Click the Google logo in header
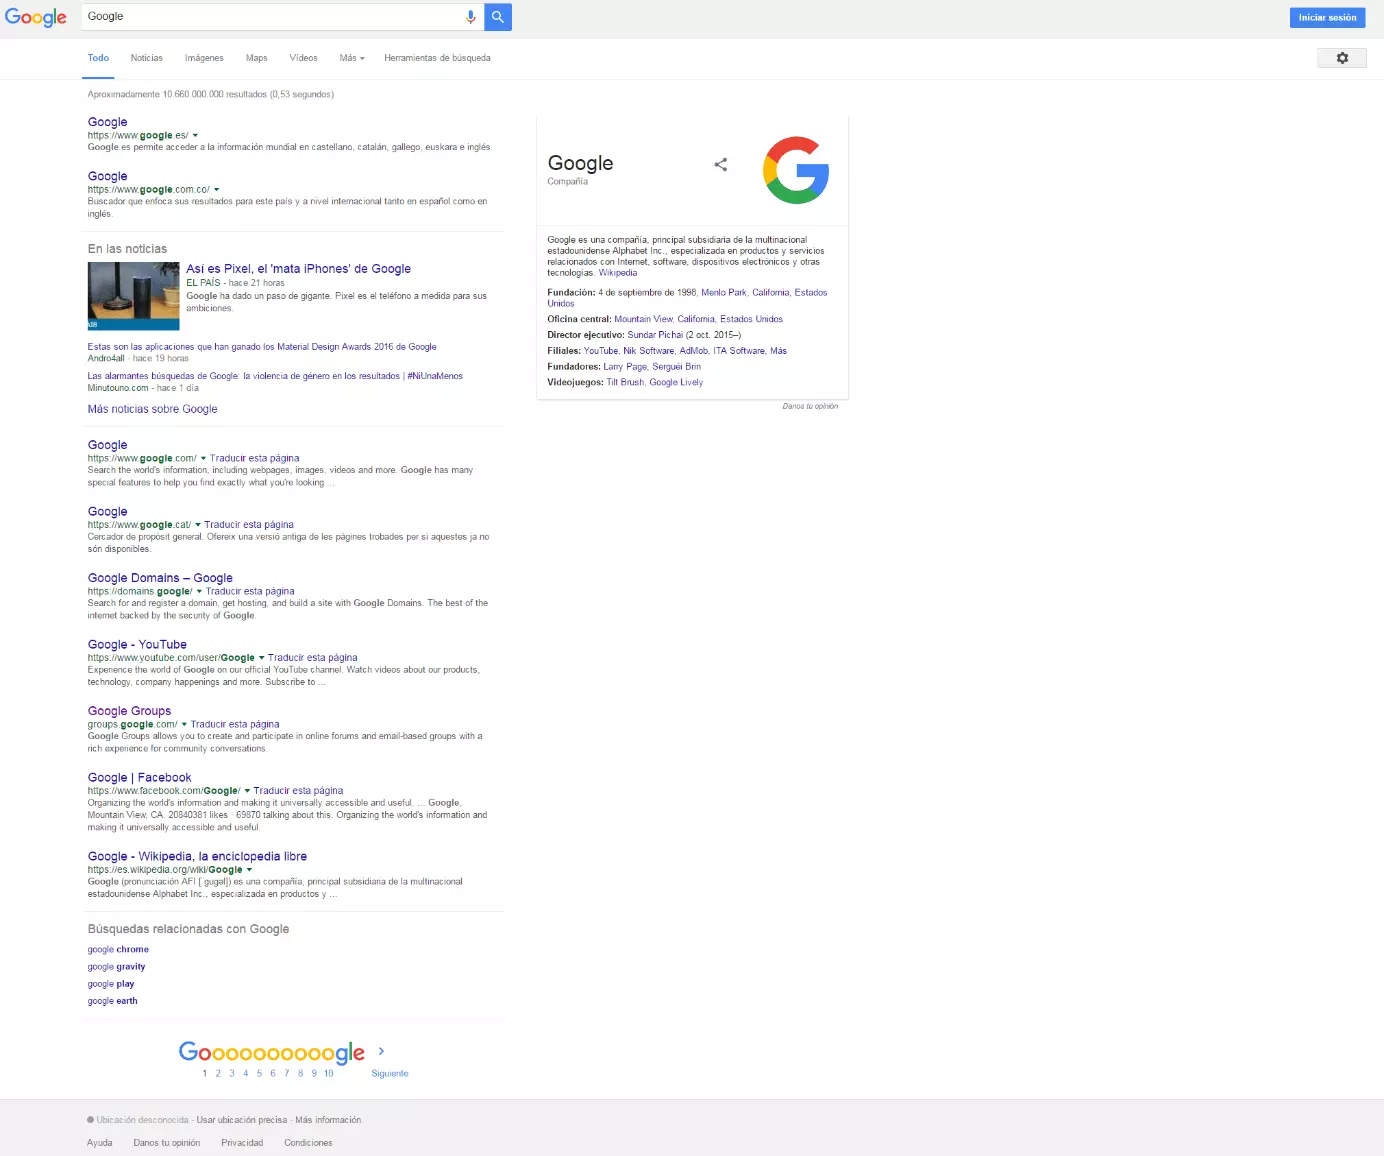Viewport: 1384px width, 1156px height. coord(35,17)
